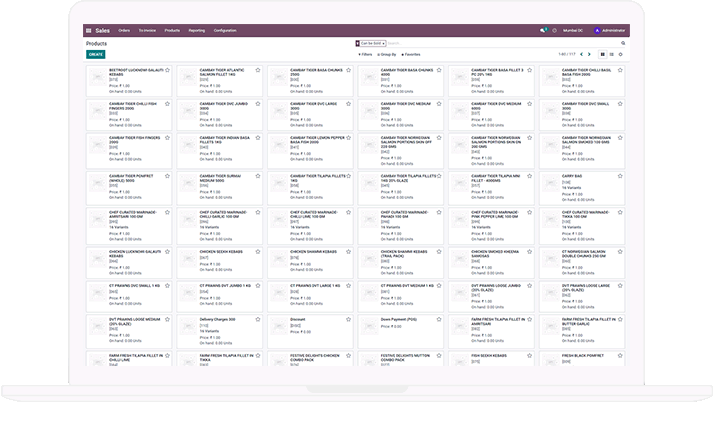This screenshot has height=430, width=715.
Task: Favorite Chef Curated Marinade Tikka star
Action: 620,212
